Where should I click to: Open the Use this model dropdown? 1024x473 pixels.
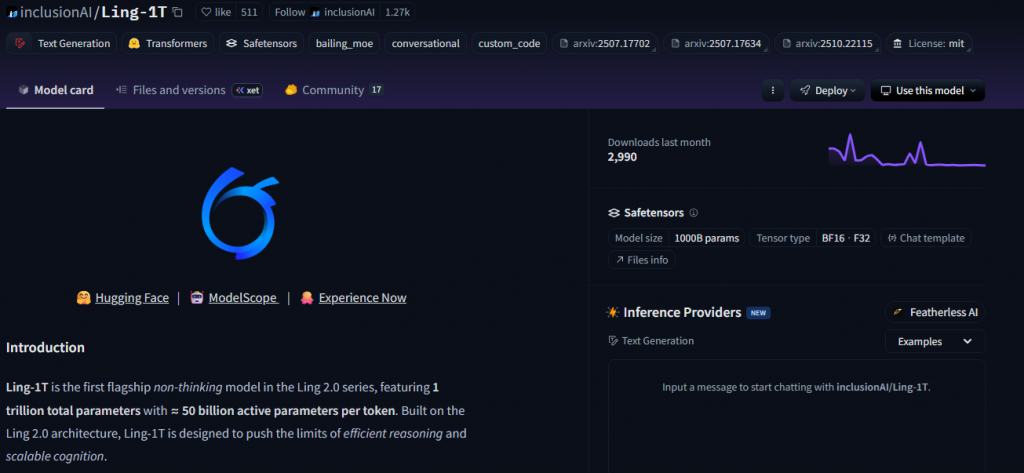928,90
